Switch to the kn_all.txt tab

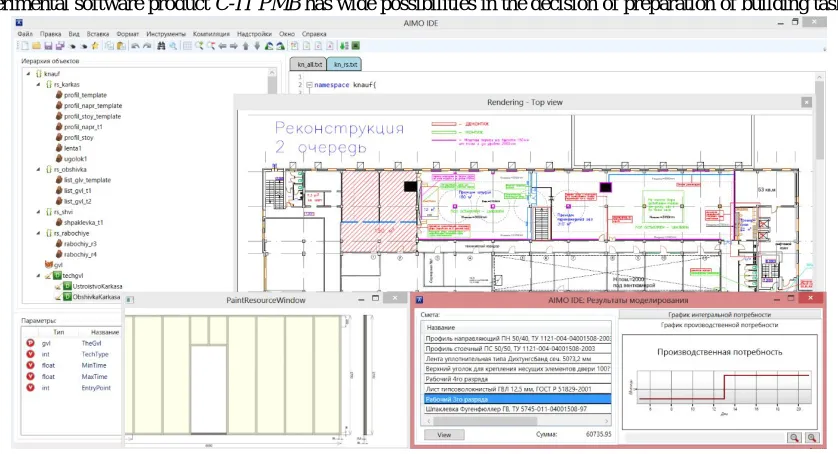click(309, 64)
